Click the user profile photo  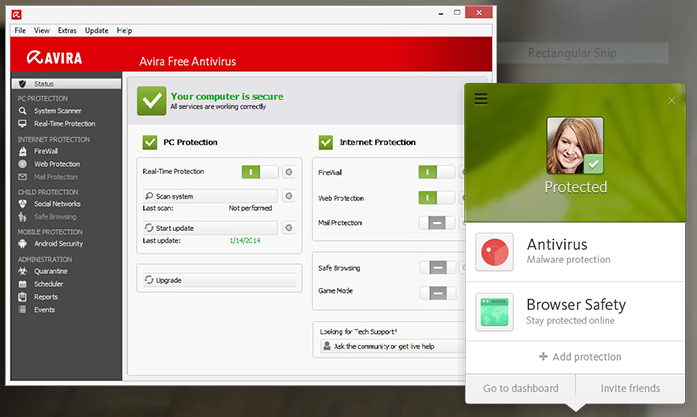tap(575, 146)
